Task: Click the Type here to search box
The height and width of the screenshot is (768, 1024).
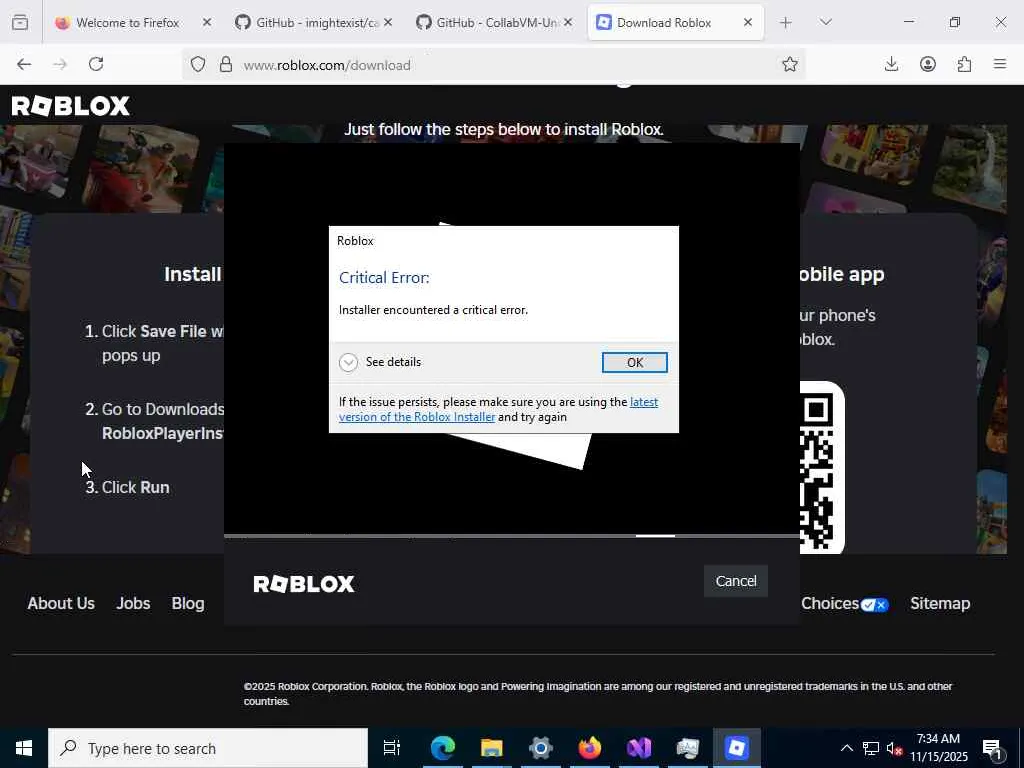Action: point(208,748)
